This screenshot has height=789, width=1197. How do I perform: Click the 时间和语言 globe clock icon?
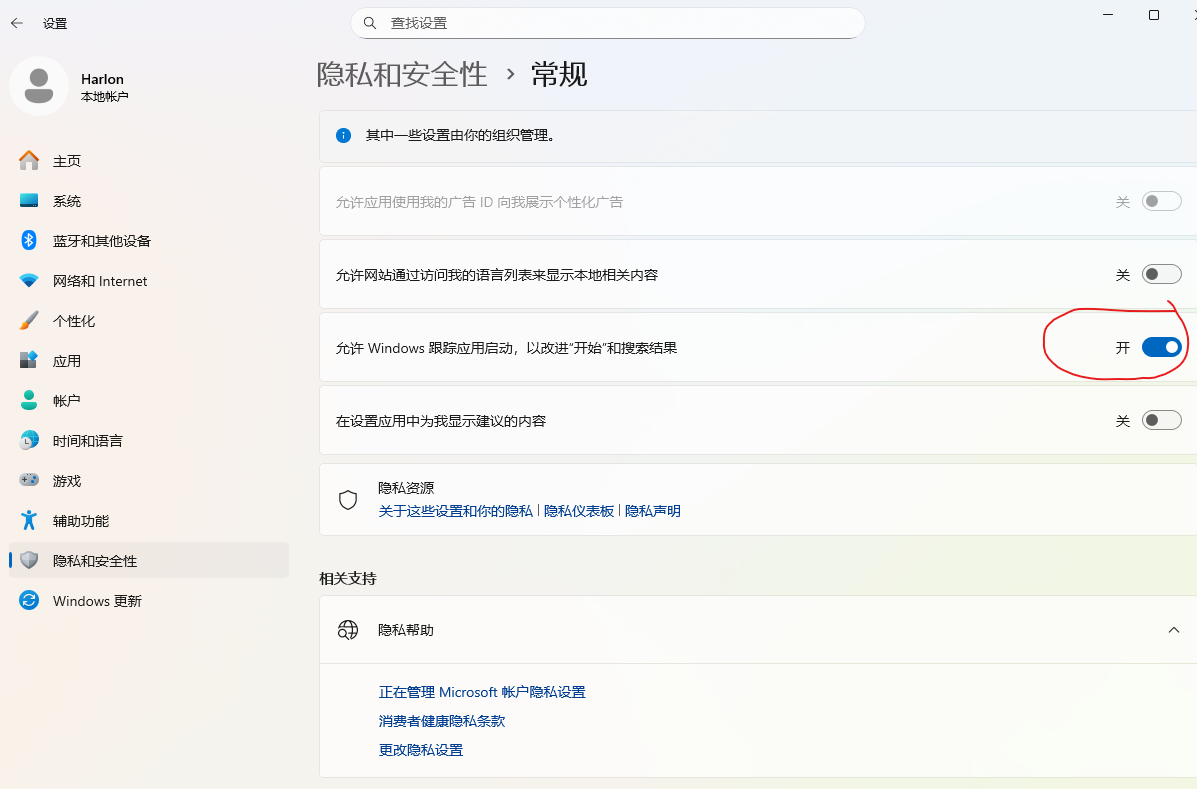pyautogui.click(x=29, y=441)
